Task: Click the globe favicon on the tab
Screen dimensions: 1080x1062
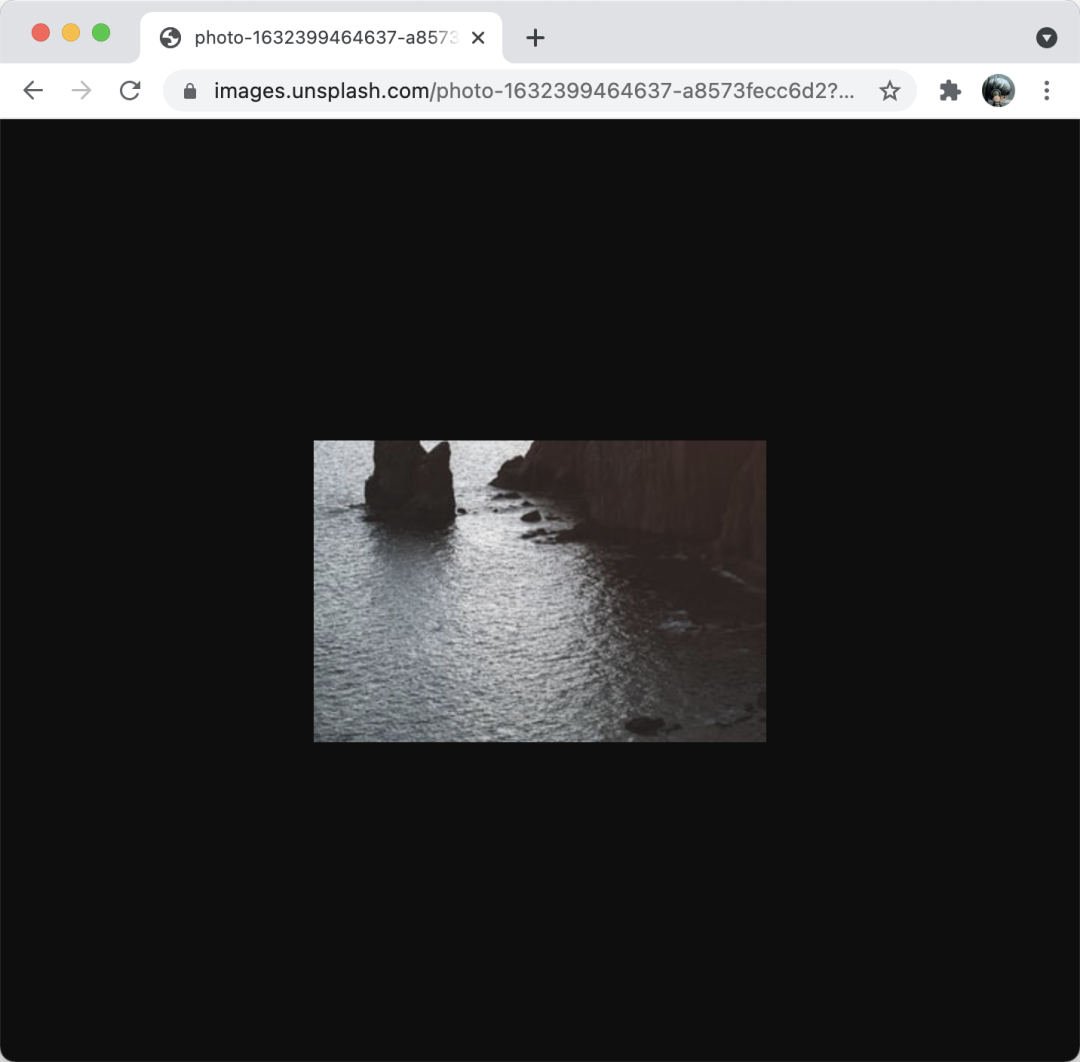Action: (171, 38)
